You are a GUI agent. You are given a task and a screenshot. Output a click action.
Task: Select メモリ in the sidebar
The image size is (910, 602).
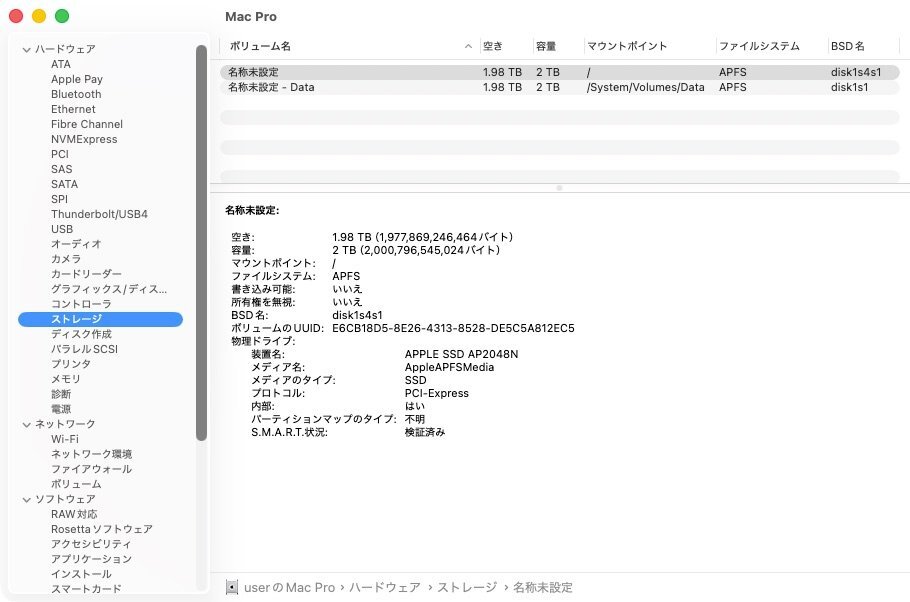pyautogui.click(x=66, y=379)
